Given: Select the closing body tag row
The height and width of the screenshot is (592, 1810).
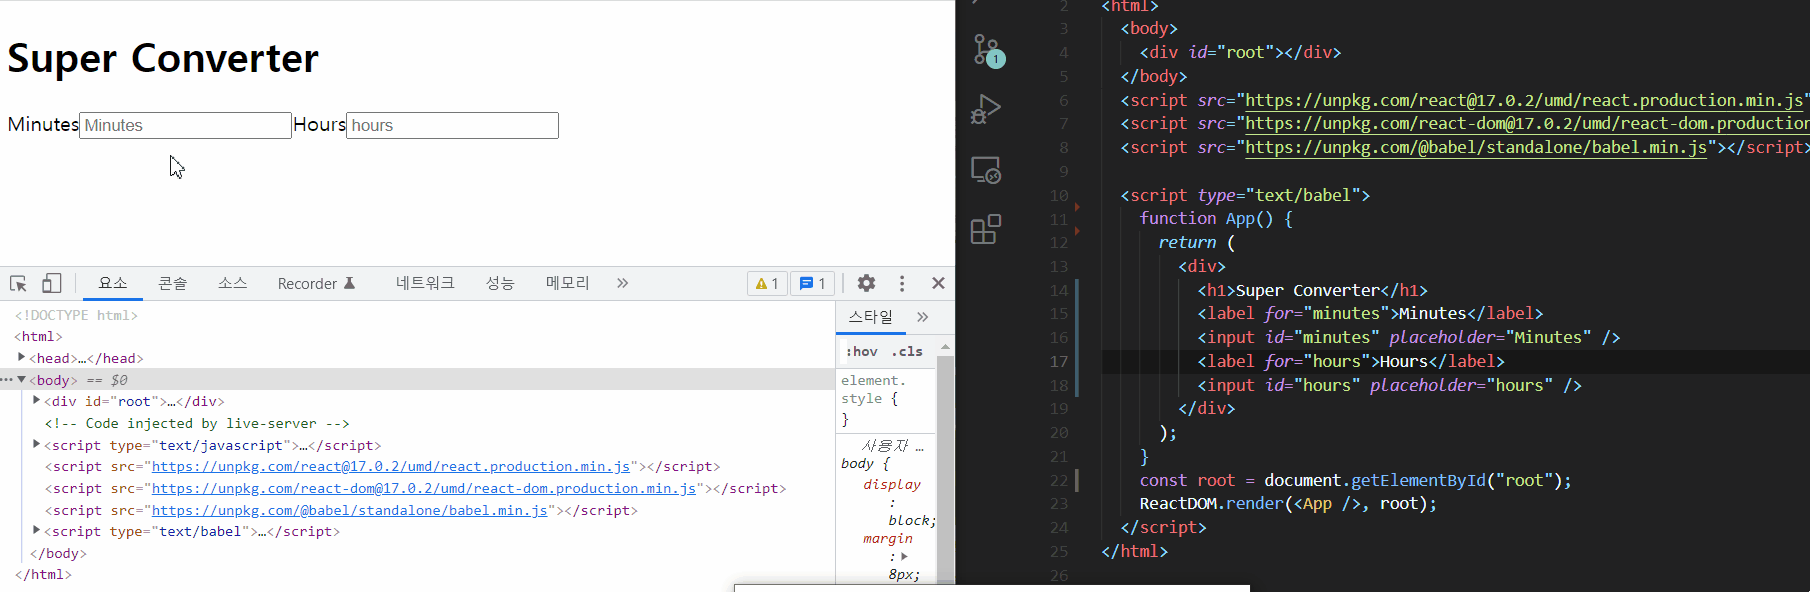Looking at the screenshot, I should click(58, 553).
